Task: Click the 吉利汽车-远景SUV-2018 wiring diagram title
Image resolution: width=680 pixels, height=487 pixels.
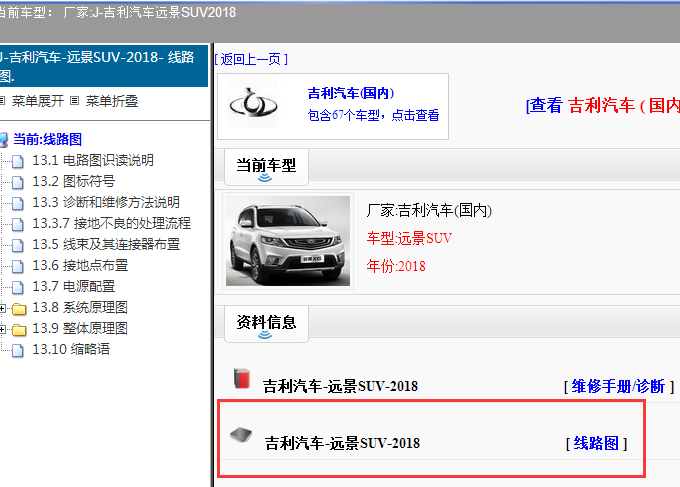Action: pos(343,443)
